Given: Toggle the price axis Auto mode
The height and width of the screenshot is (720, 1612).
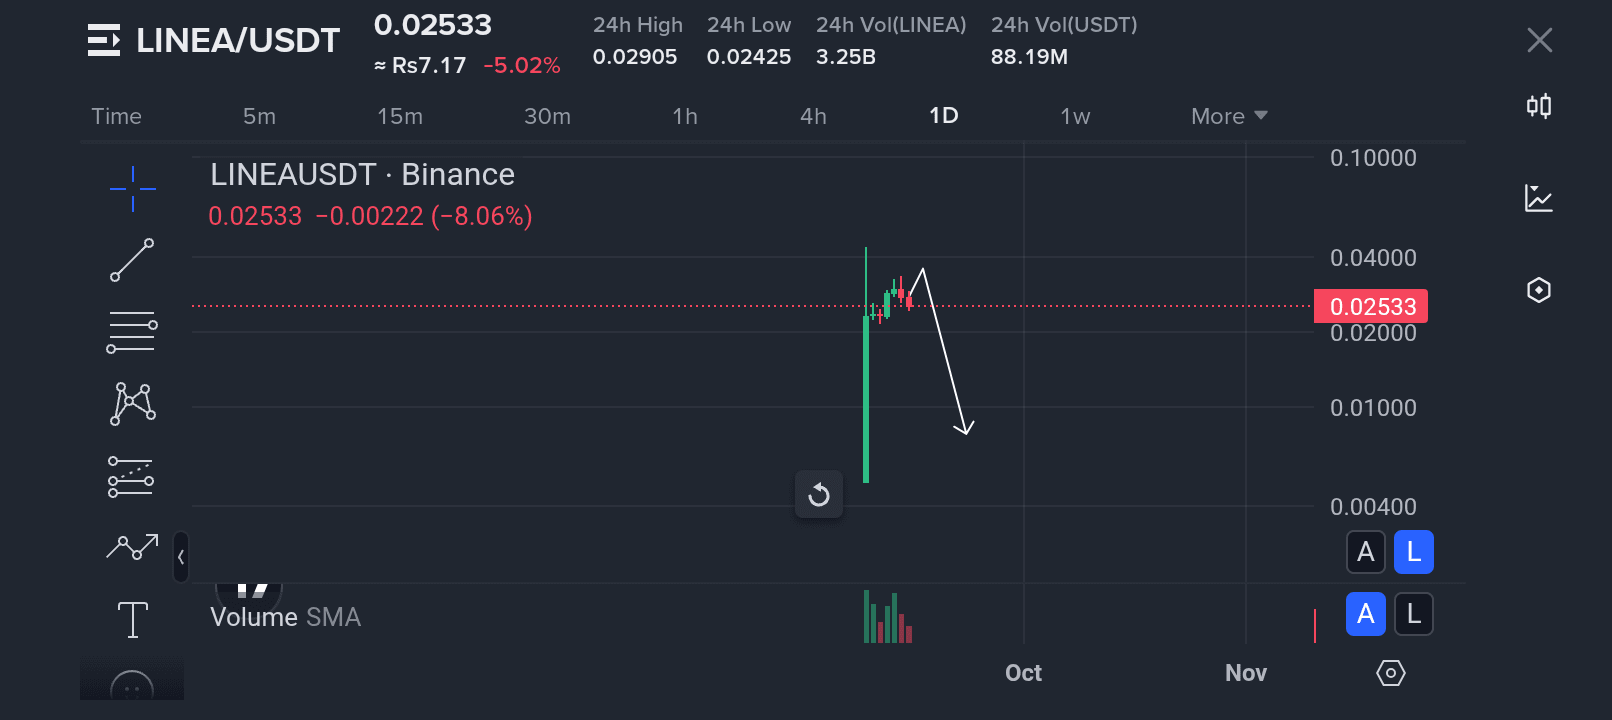Looking at the screenshot, I should click(x=1366, y=552).
